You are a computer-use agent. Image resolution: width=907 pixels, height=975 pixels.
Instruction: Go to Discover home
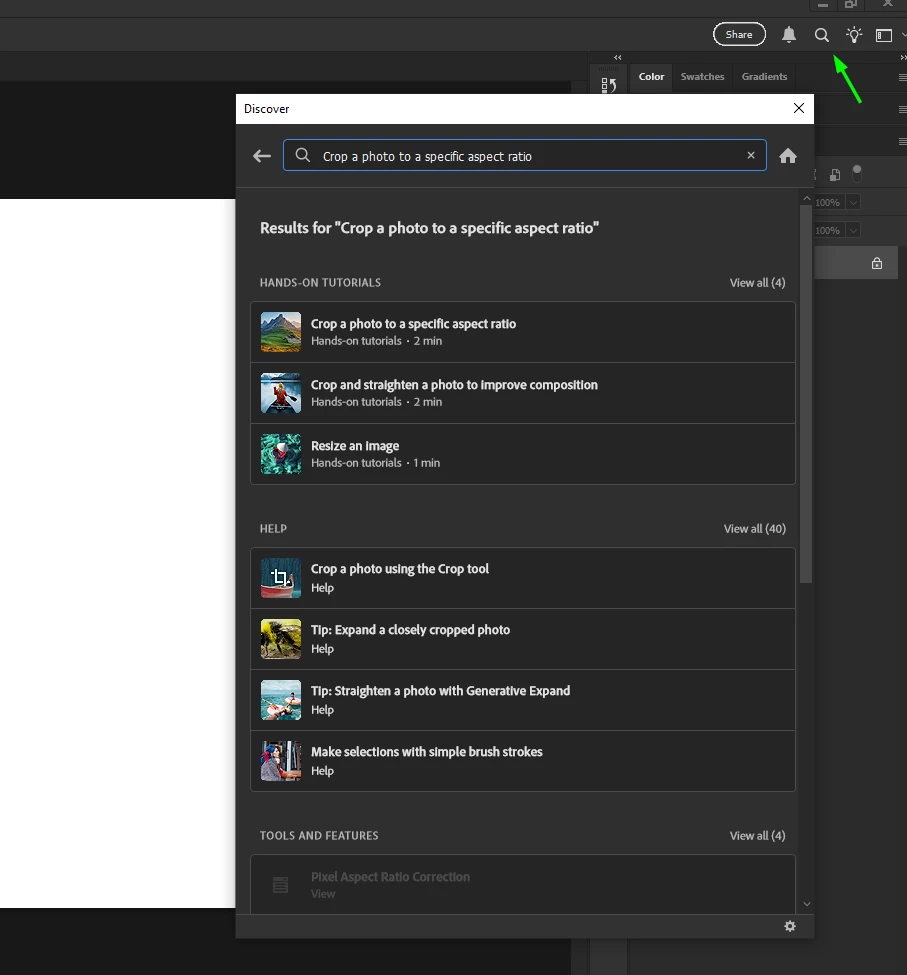788,155
